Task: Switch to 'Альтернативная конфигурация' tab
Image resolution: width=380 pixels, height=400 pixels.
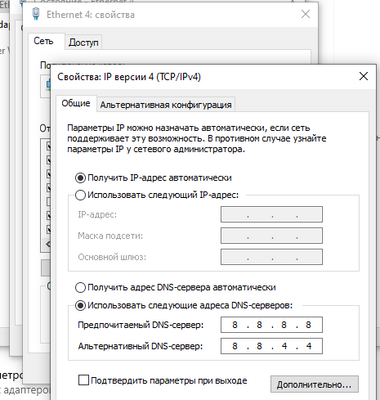Action: click(x=166, y=105)
